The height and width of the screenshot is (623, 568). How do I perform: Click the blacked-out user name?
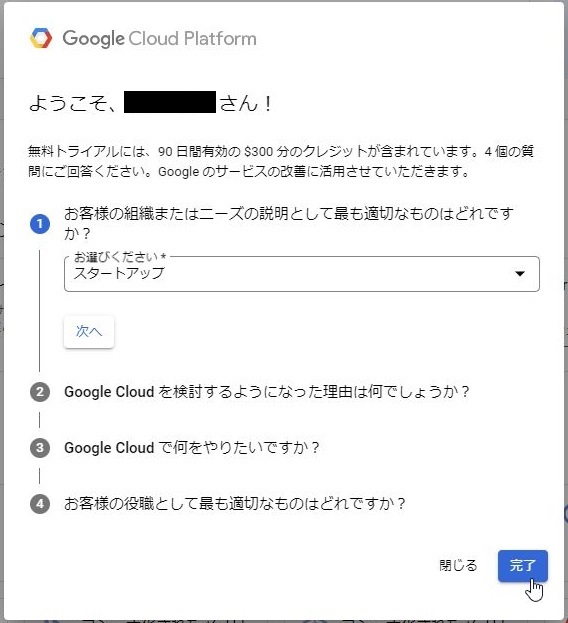tap(170, 102)
